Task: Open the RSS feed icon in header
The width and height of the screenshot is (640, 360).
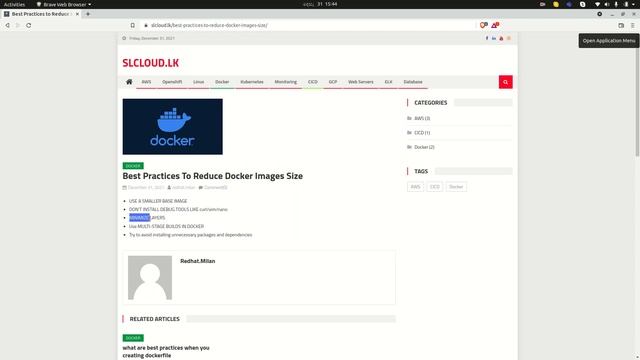Action: (x=509, y=38)
